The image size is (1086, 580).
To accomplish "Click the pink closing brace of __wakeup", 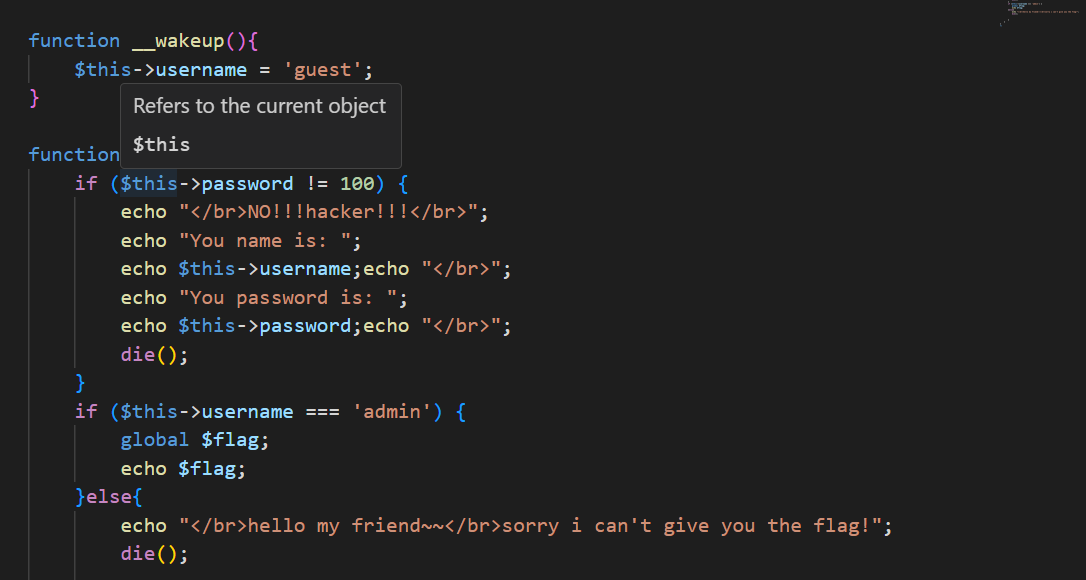I will click(x=34, y=98).
